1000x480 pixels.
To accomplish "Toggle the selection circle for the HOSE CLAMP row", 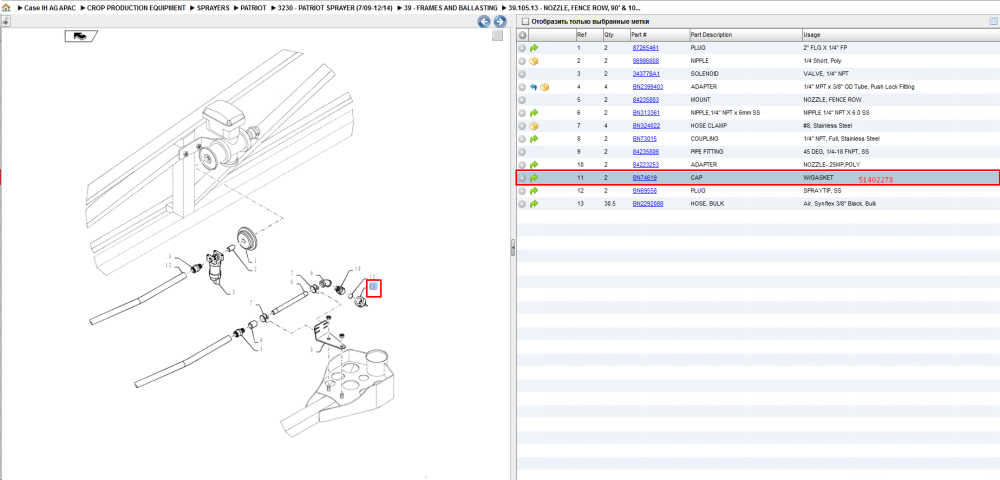I will pyautogui.click(x=522, y=126).
